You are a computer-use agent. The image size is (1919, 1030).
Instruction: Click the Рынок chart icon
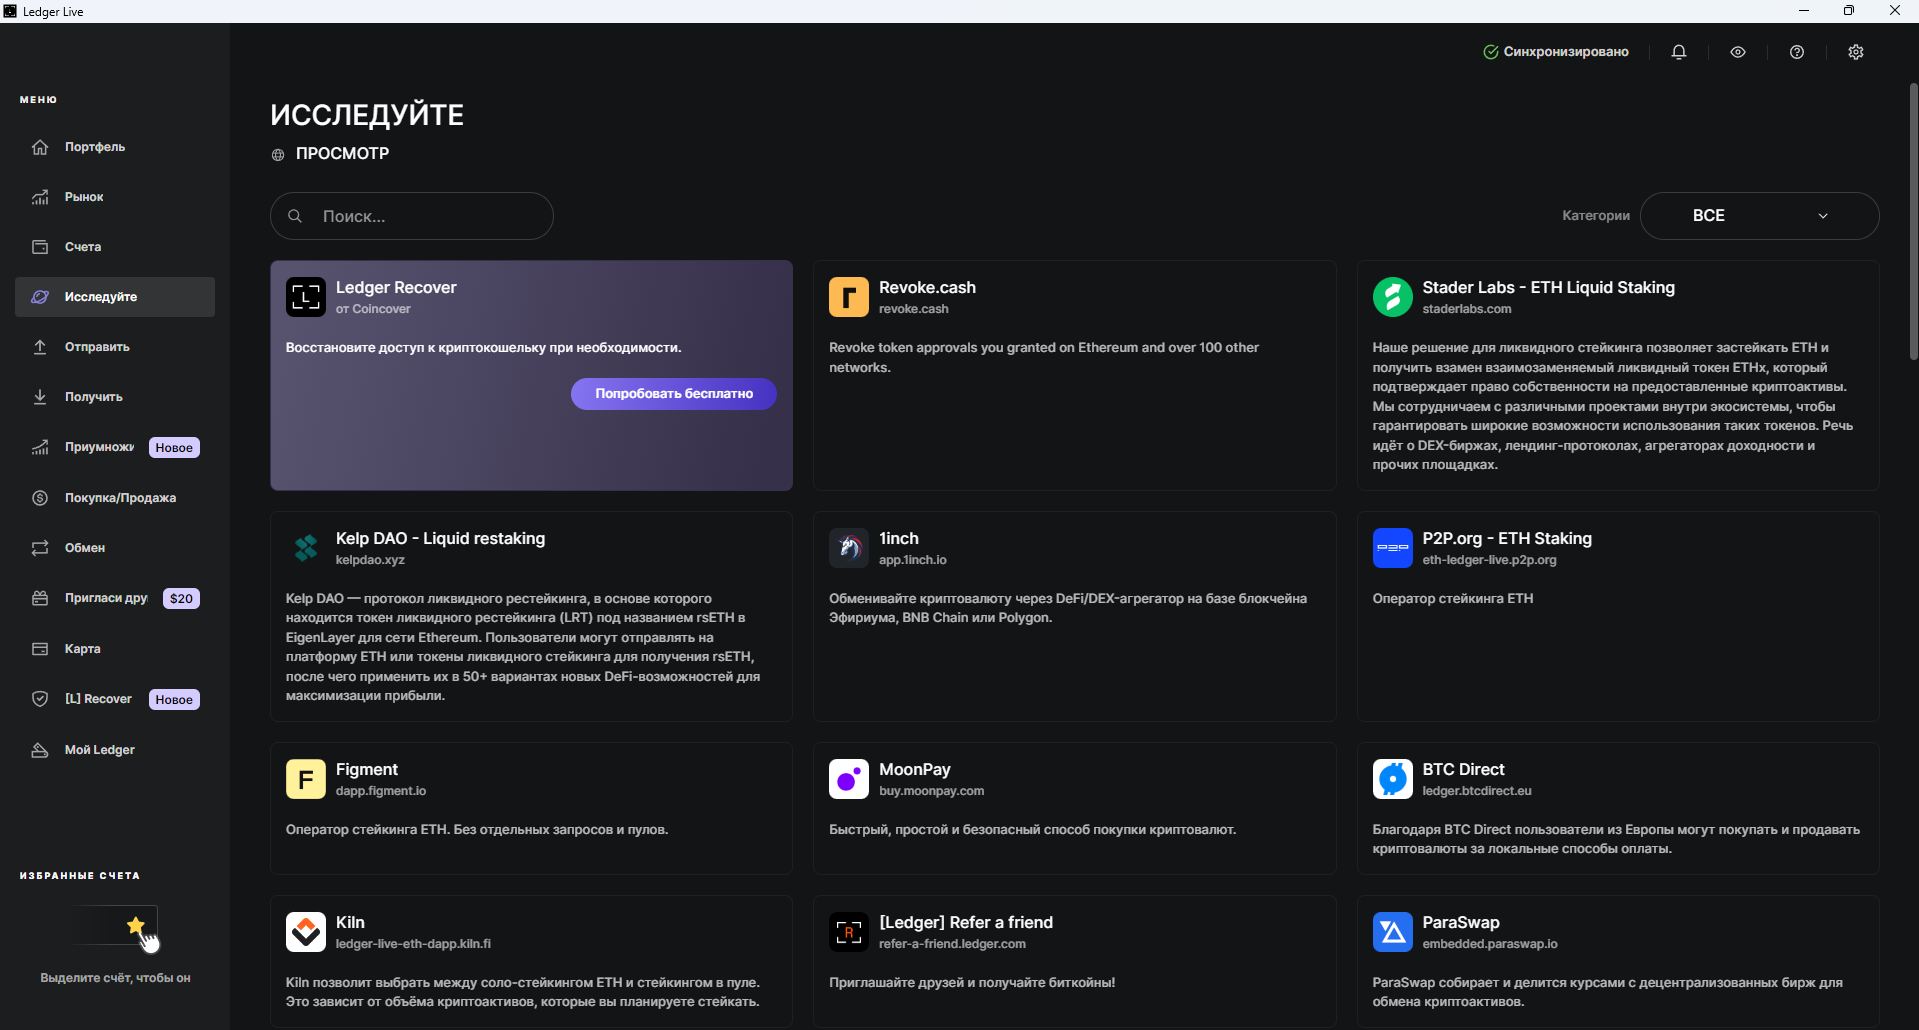pos(40,197)
